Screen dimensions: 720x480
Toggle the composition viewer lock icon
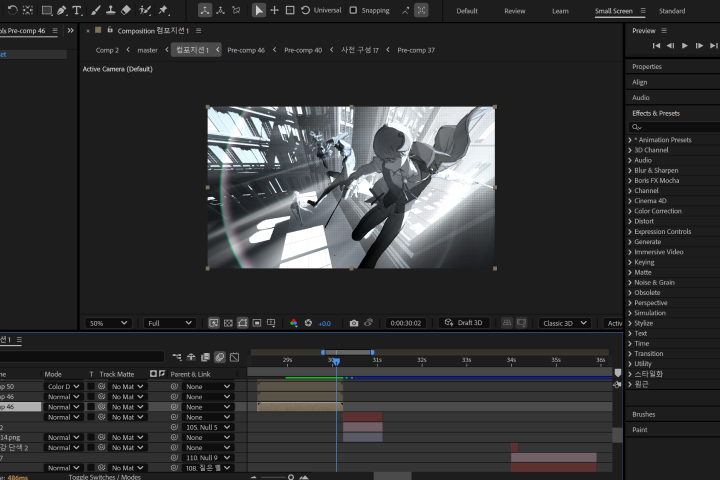tap(110, 30)
